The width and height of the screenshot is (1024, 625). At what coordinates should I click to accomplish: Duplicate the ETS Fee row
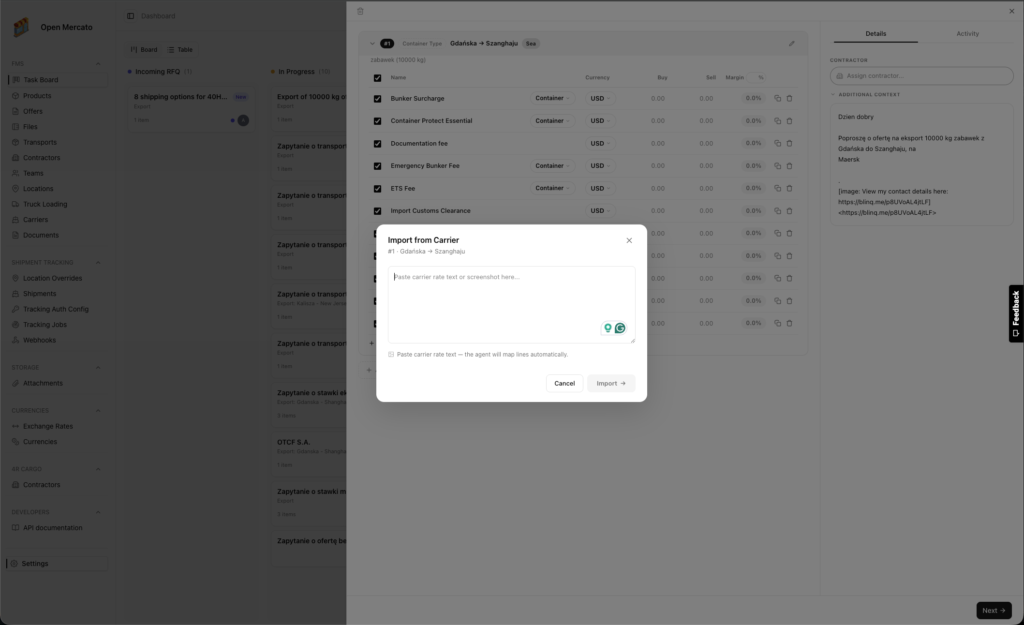pyautogui.click(x=777, y=188)
